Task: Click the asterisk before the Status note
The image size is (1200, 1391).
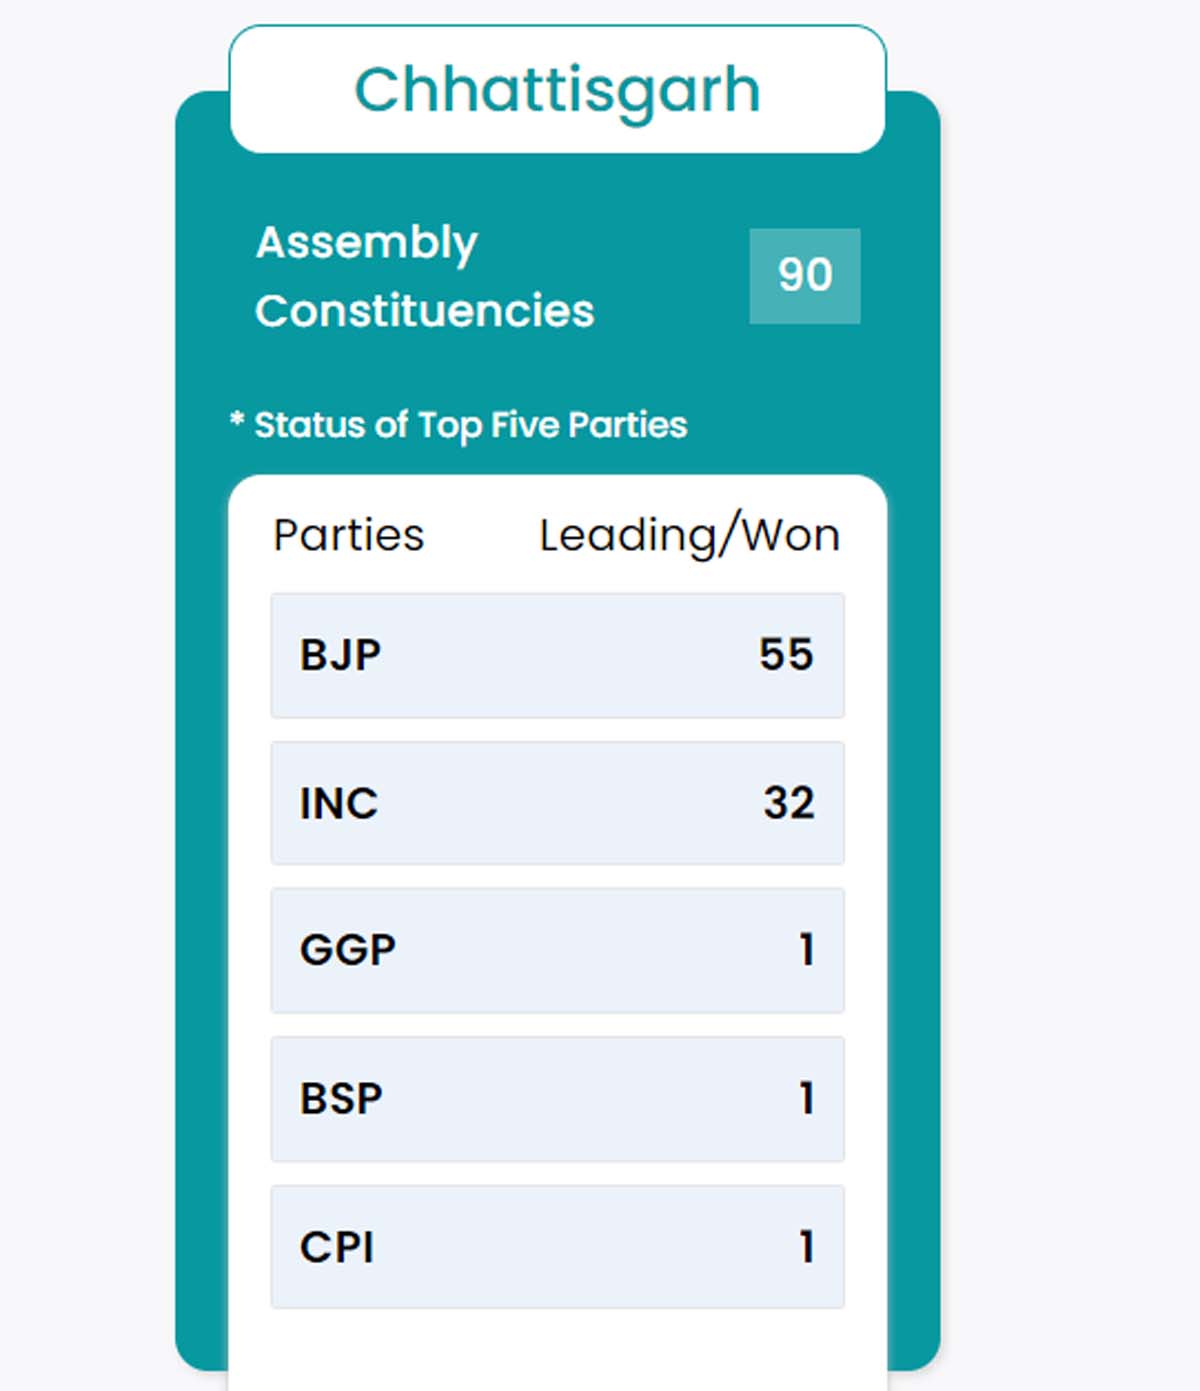Action: point(237,420)
